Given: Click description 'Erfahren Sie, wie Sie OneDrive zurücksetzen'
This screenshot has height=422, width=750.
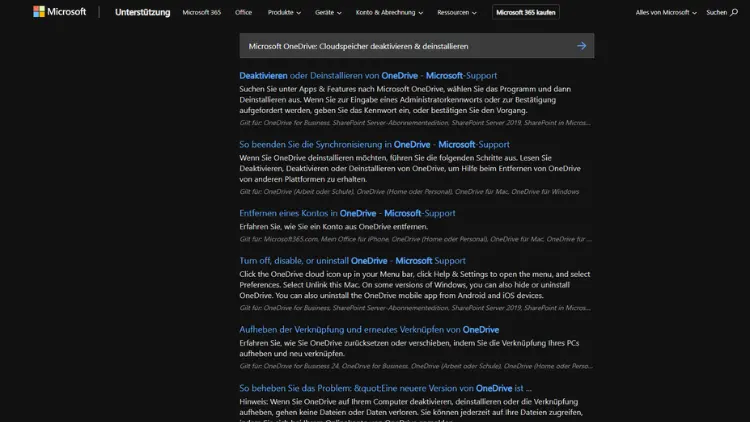Looking at the screenshot, I should pos(409,348).
